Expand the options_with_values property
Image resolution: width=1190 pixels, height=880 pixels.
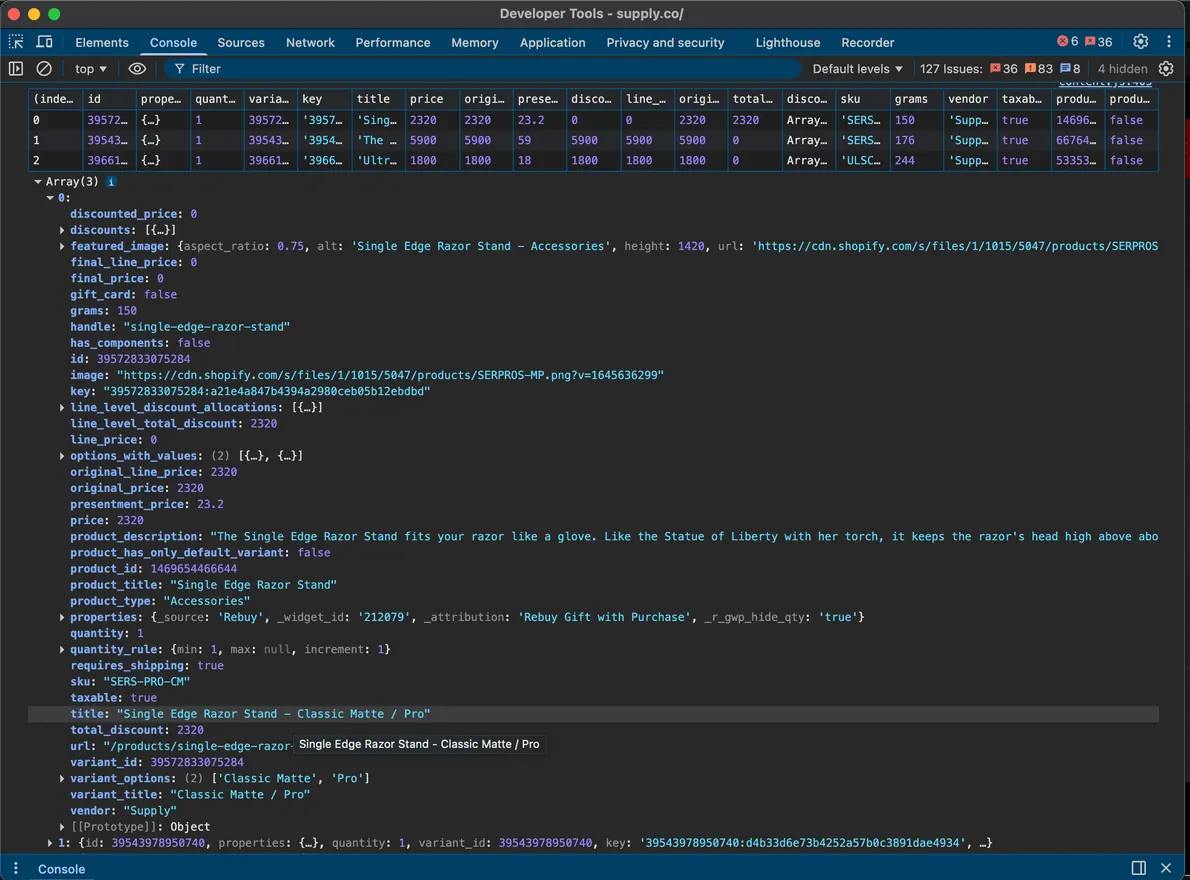(x=62, y=456)
